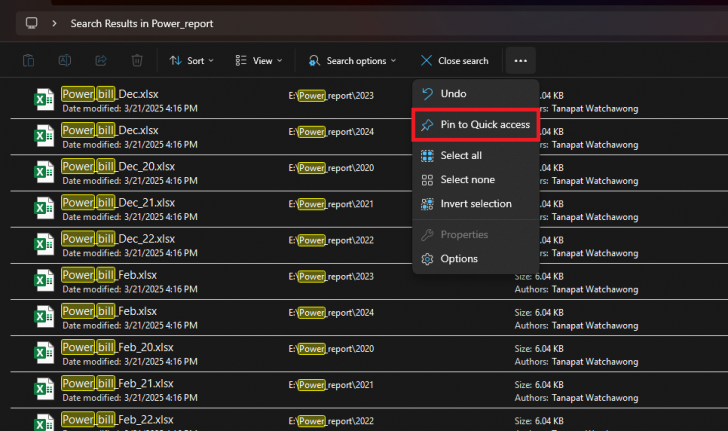728x431 pixels.
Task: Click the Size 6.04 KB of Power_bill_Feb_20.xlsx
Action: click(539, 349)
